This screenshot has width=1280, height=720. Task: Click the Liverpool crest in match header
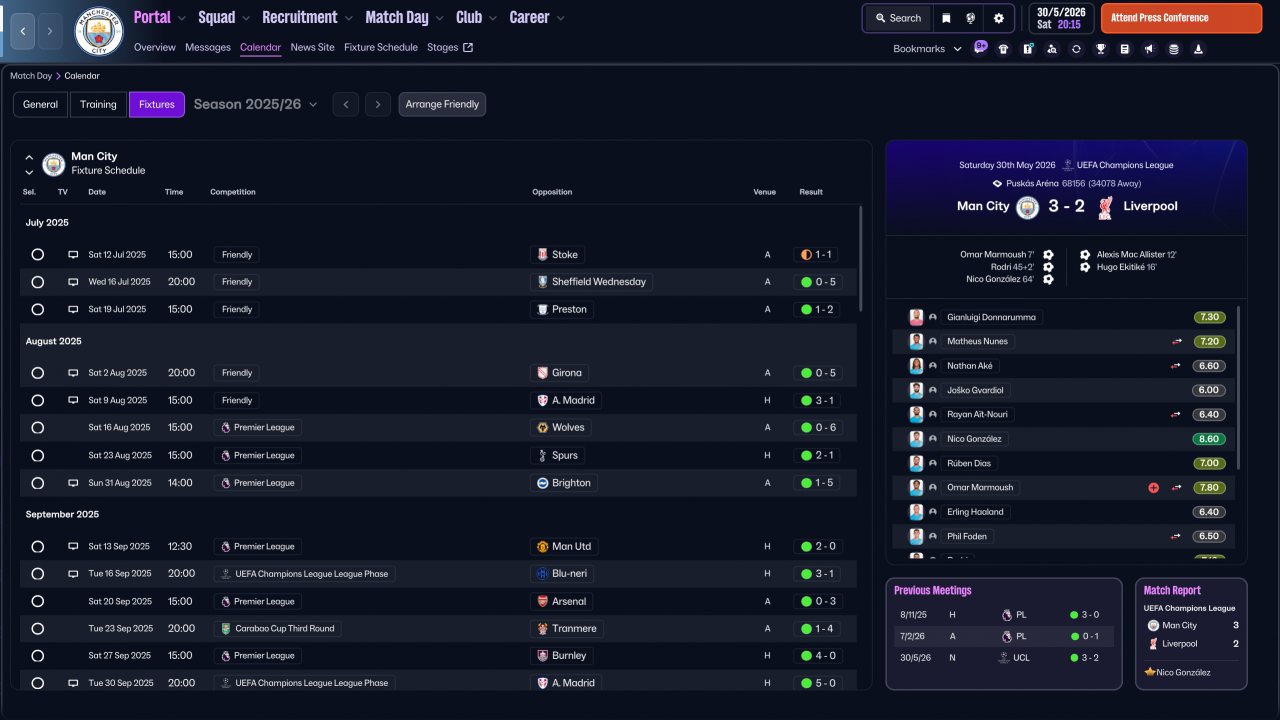(x=1105, y=207)
